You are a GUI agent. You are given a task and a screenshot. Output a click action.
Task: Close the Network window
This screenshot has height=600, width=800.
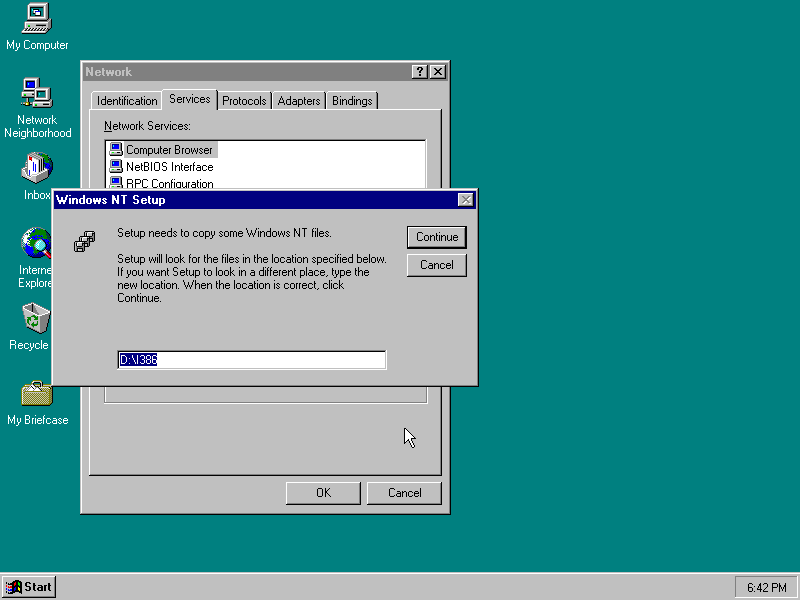[x=438, y=72]
